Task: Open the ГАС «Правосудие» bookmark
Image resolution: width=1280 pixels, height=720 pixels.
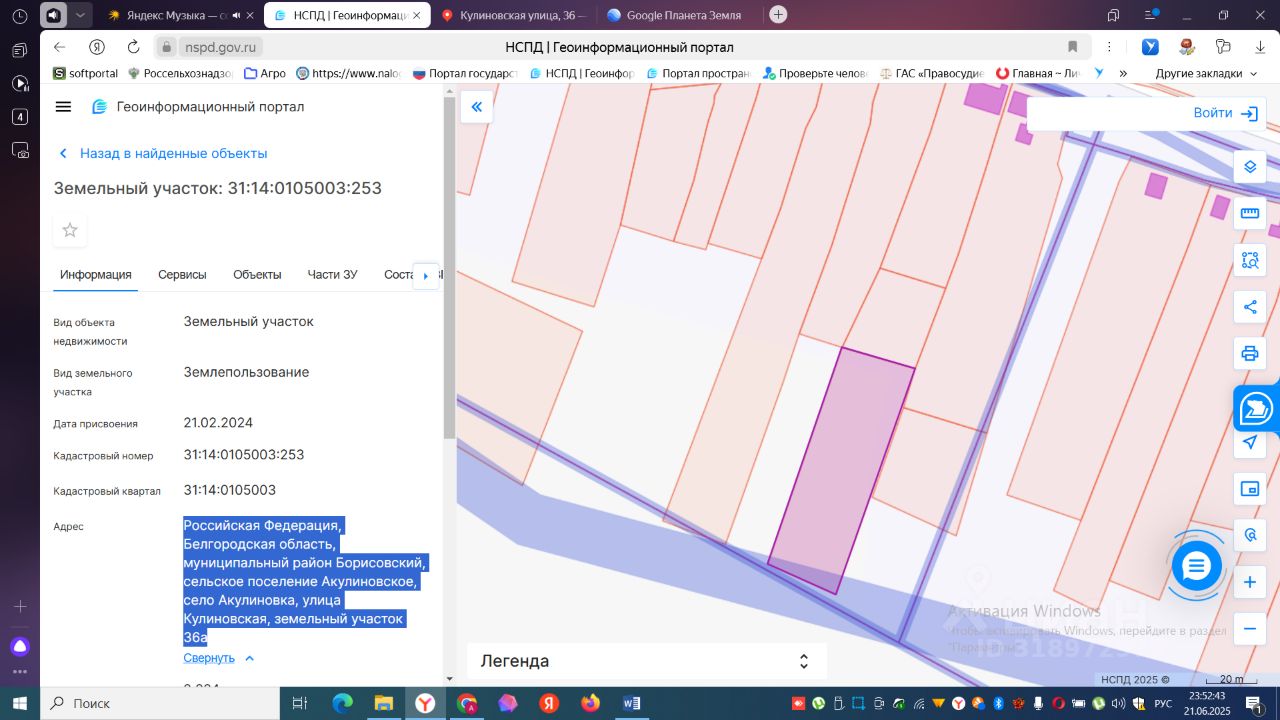Action: point(932,73)
